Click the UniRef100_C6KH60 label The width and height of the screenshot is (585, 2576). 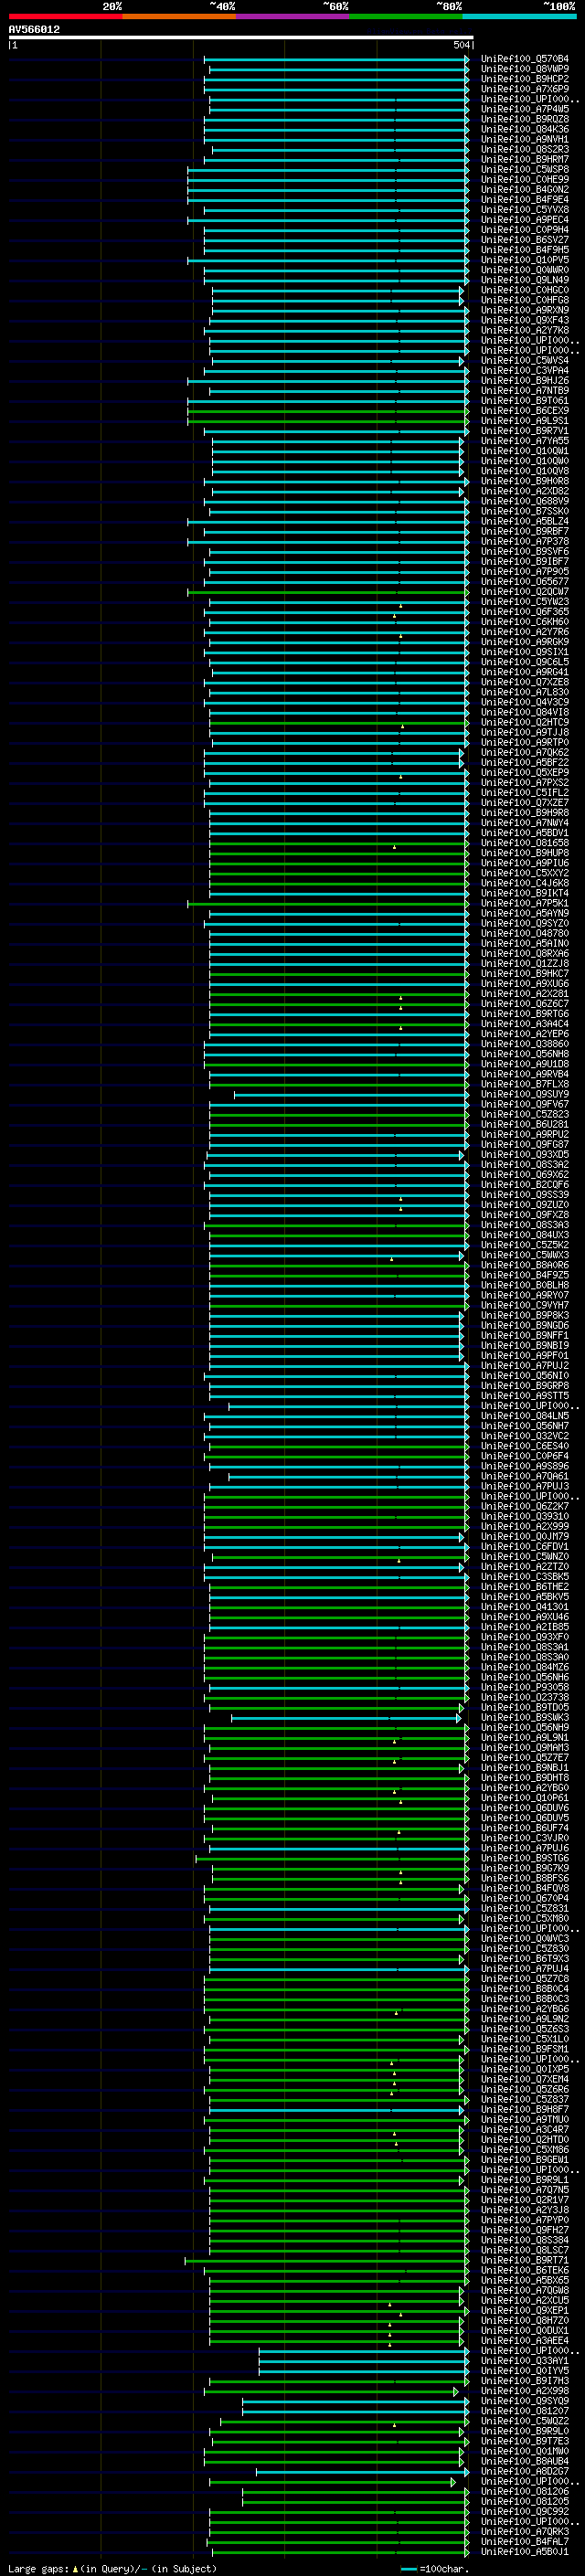click(525, 622)
